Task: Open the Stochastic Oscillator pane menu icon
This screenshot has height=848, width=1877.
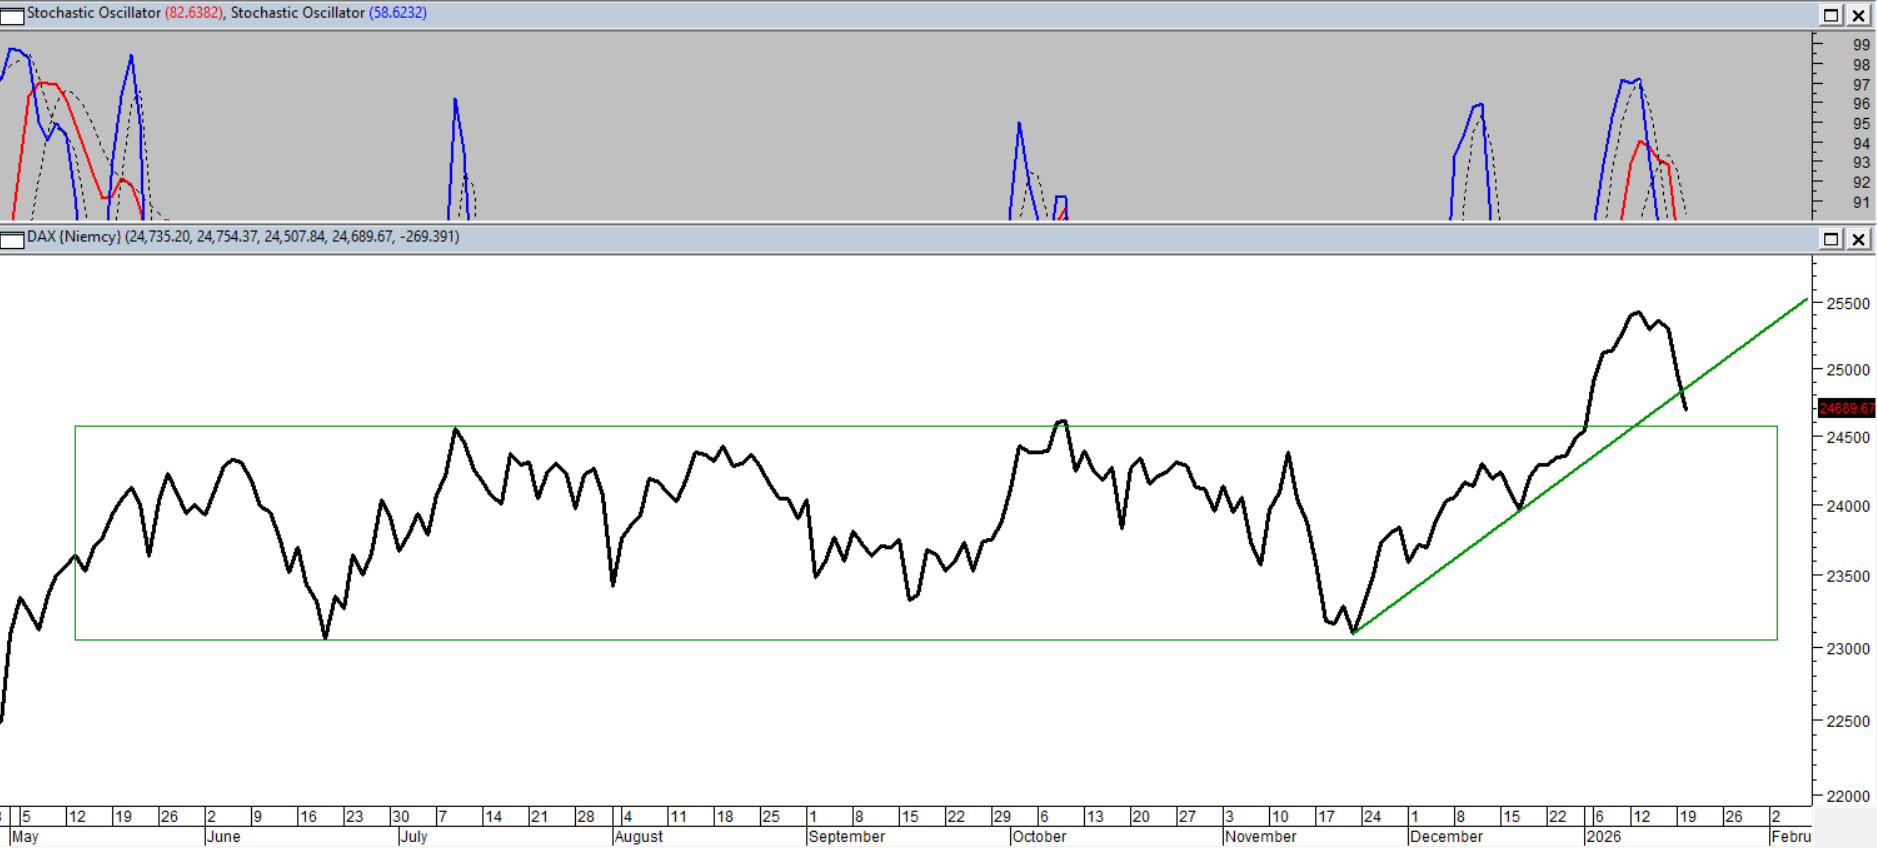Action: tap(12, 15)
